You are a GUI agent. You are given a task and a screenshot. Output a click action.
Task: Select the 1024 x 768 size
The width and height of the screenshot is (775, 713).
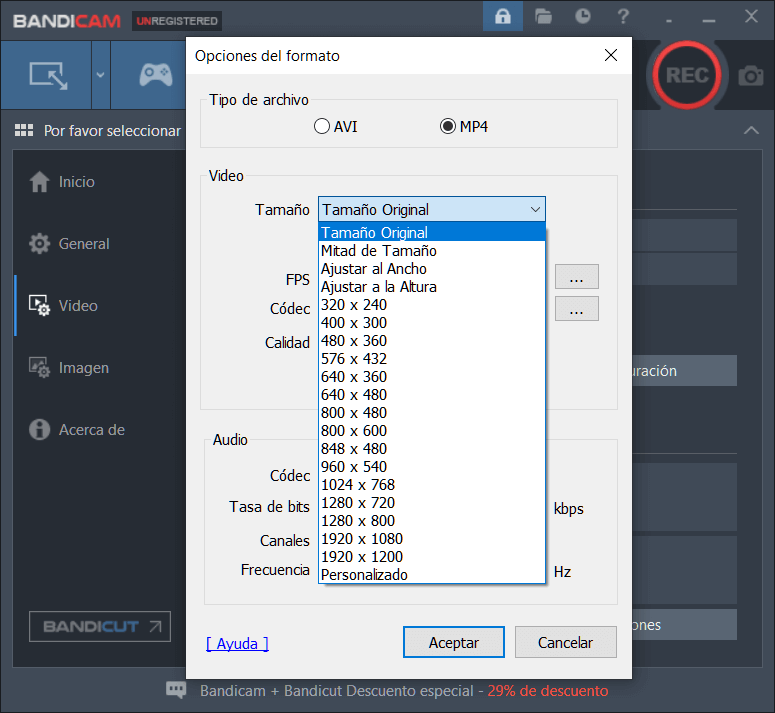pos(432,485)
